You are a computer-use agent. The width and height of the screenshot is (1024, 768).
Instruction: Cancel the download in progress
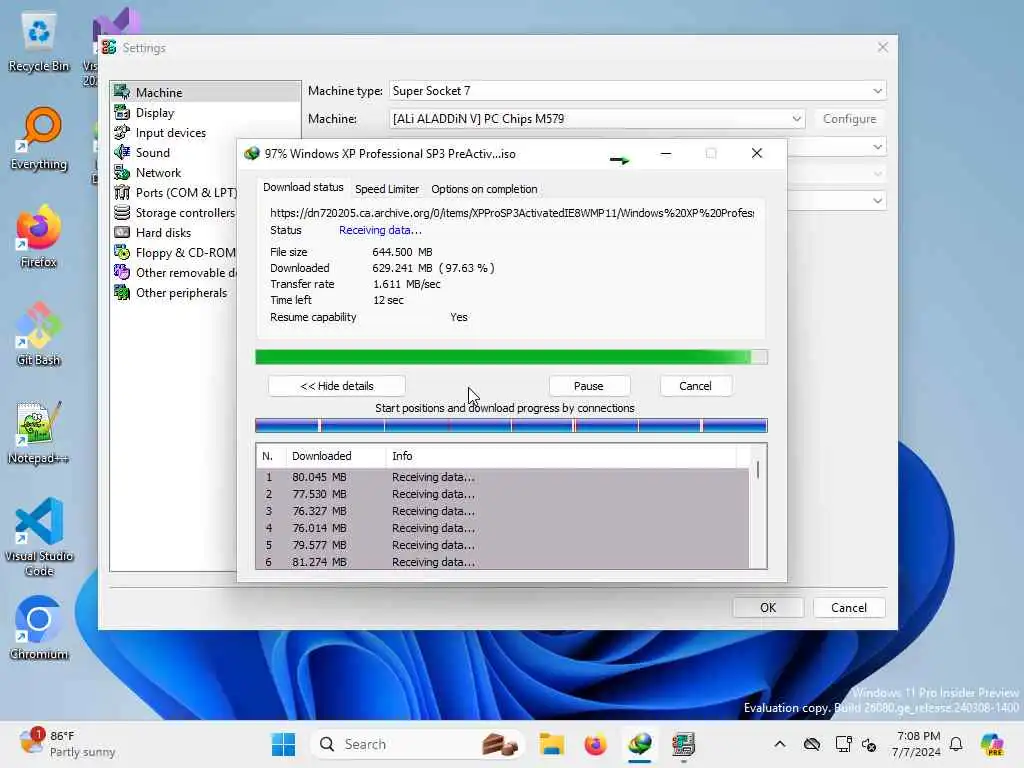point(695,386)
